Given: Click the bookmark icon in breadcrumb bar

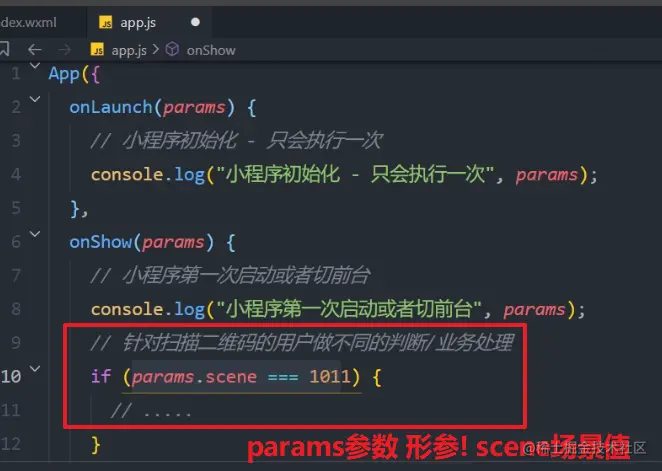Looking at the screenshot, I should pos(4,49).
